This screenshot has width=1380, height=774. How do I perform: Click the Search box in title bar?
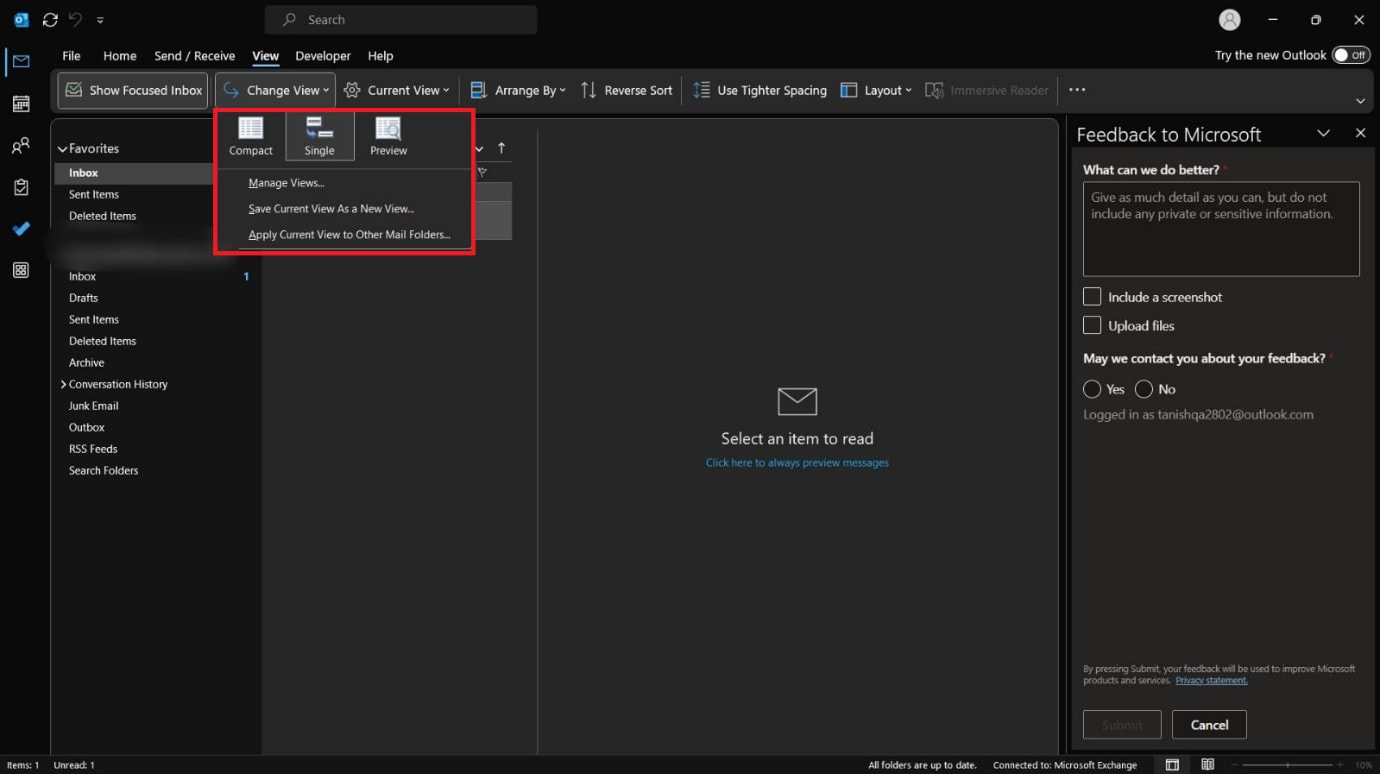pyautogui.click(x=401, y=19)
